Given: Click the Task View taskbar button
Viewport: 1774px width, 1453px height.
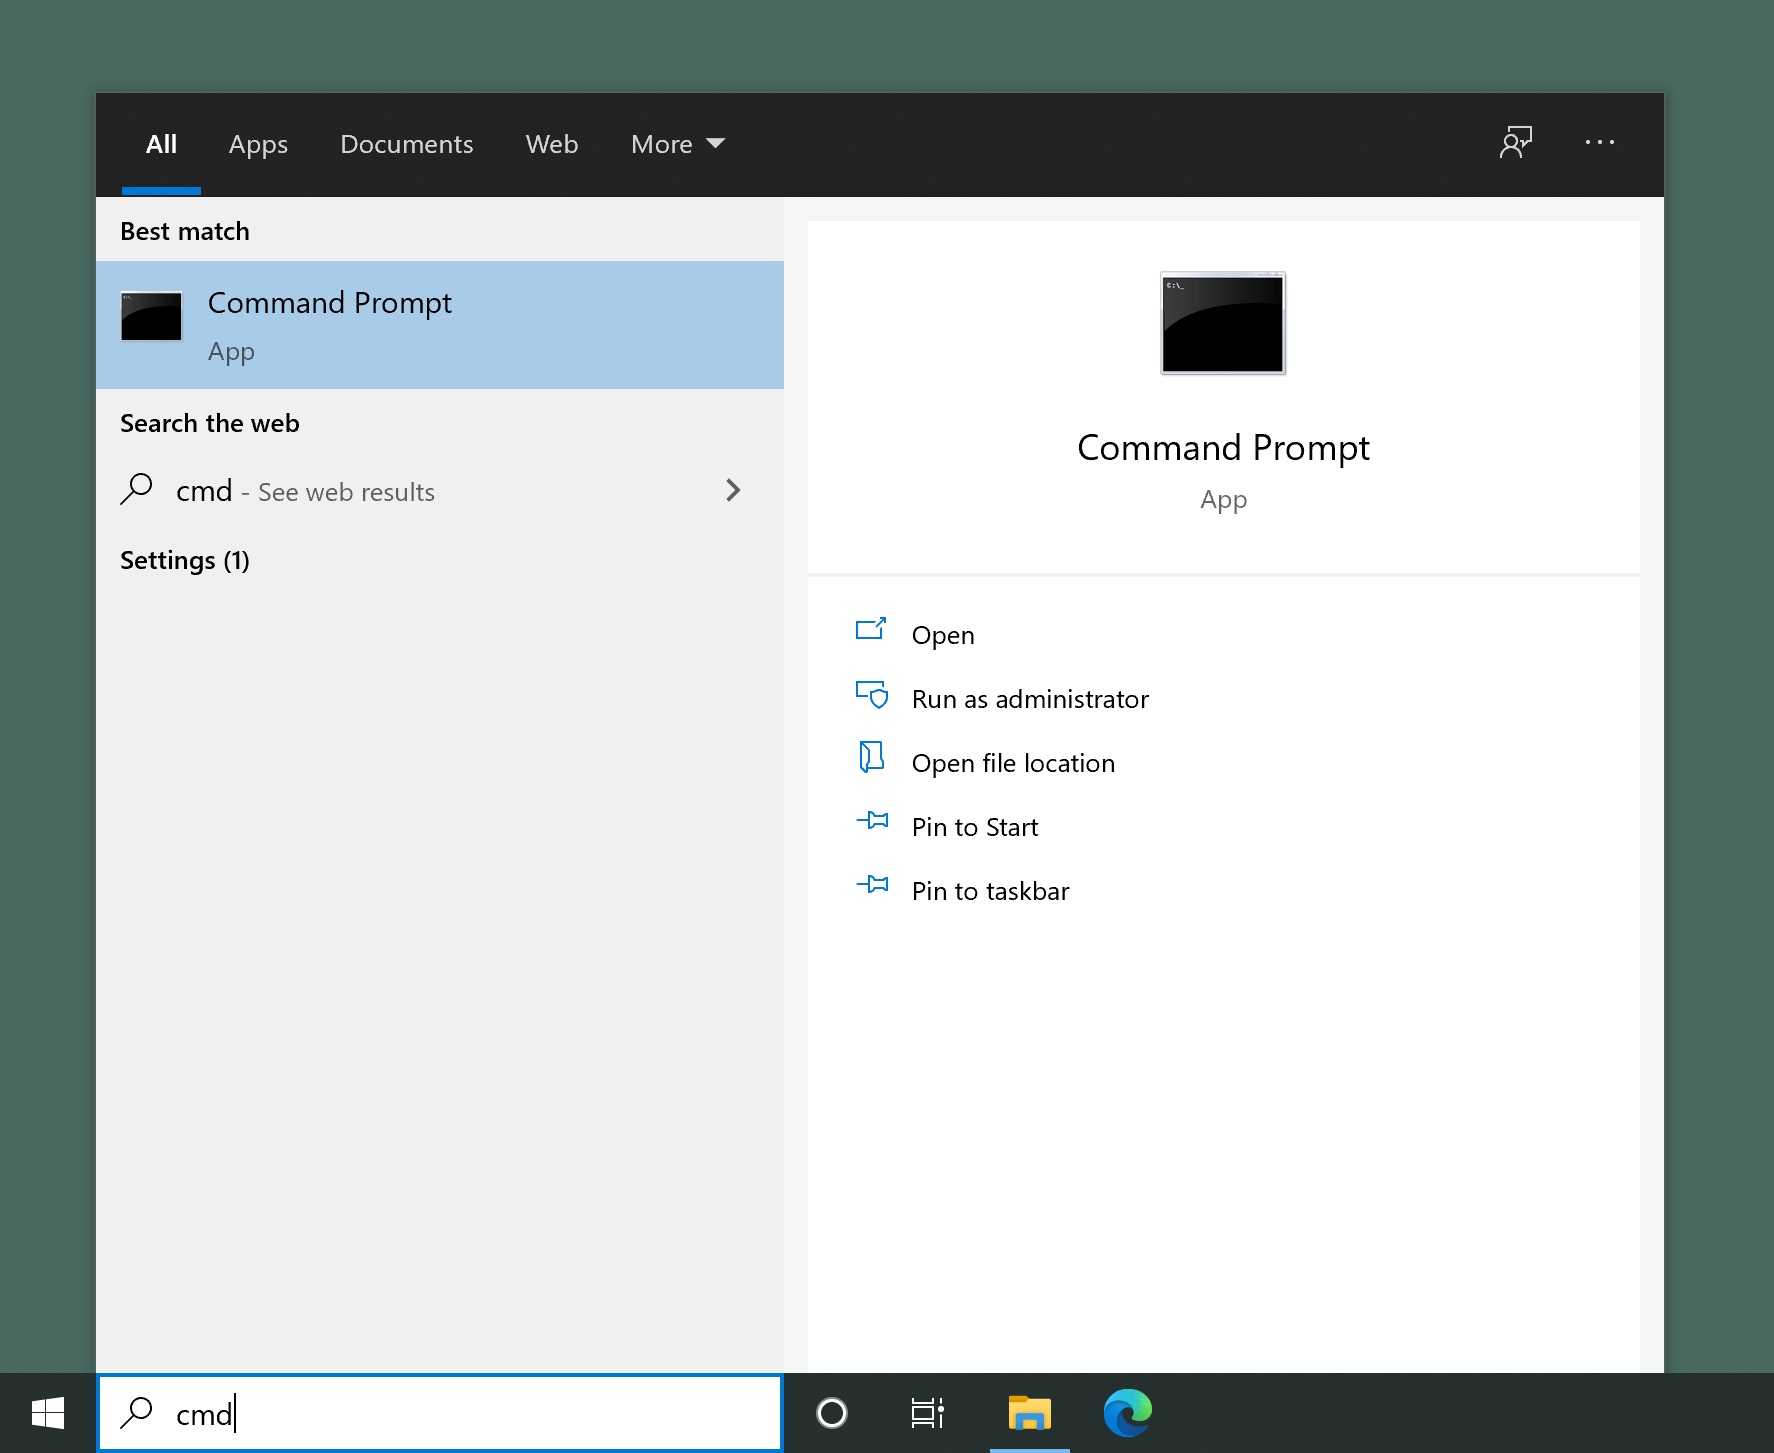Looking at the screenshot, I should point(927,1413).
